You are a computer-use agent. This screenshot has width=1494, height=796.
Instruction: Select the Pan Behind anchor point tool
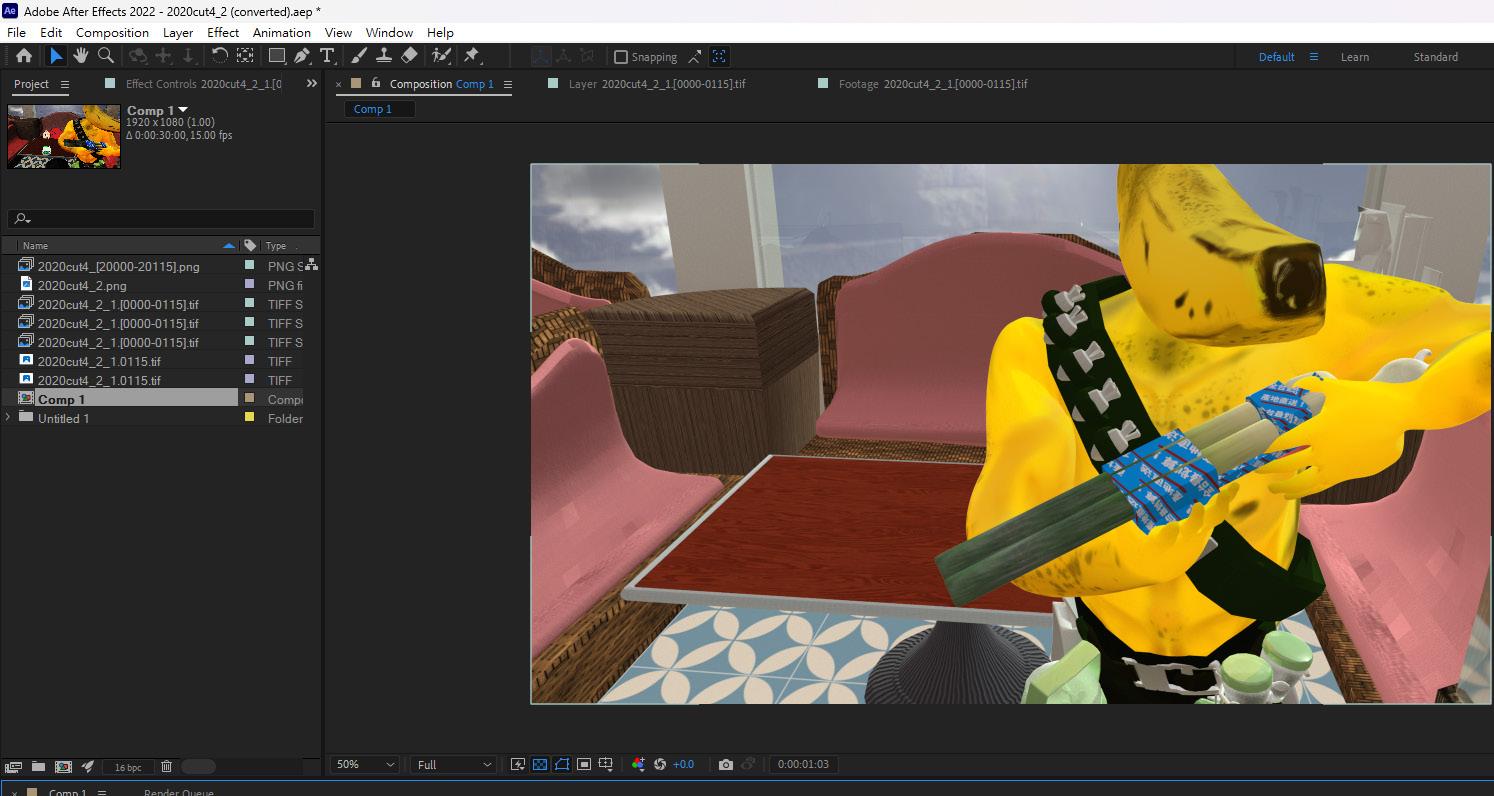coord(245,56)
